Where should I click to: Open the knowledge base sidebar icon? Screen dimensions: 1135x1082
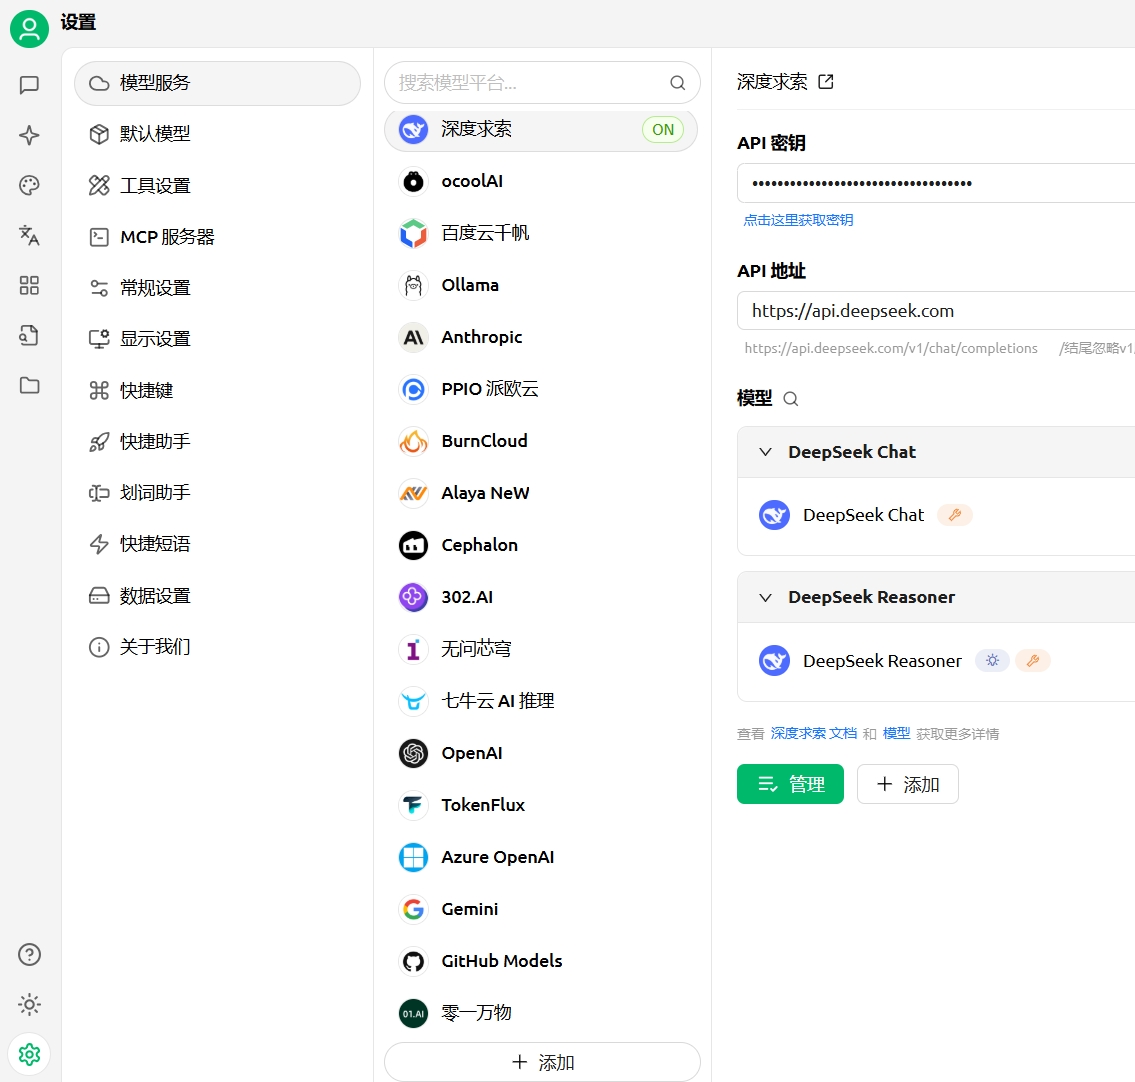click(29, 335)
